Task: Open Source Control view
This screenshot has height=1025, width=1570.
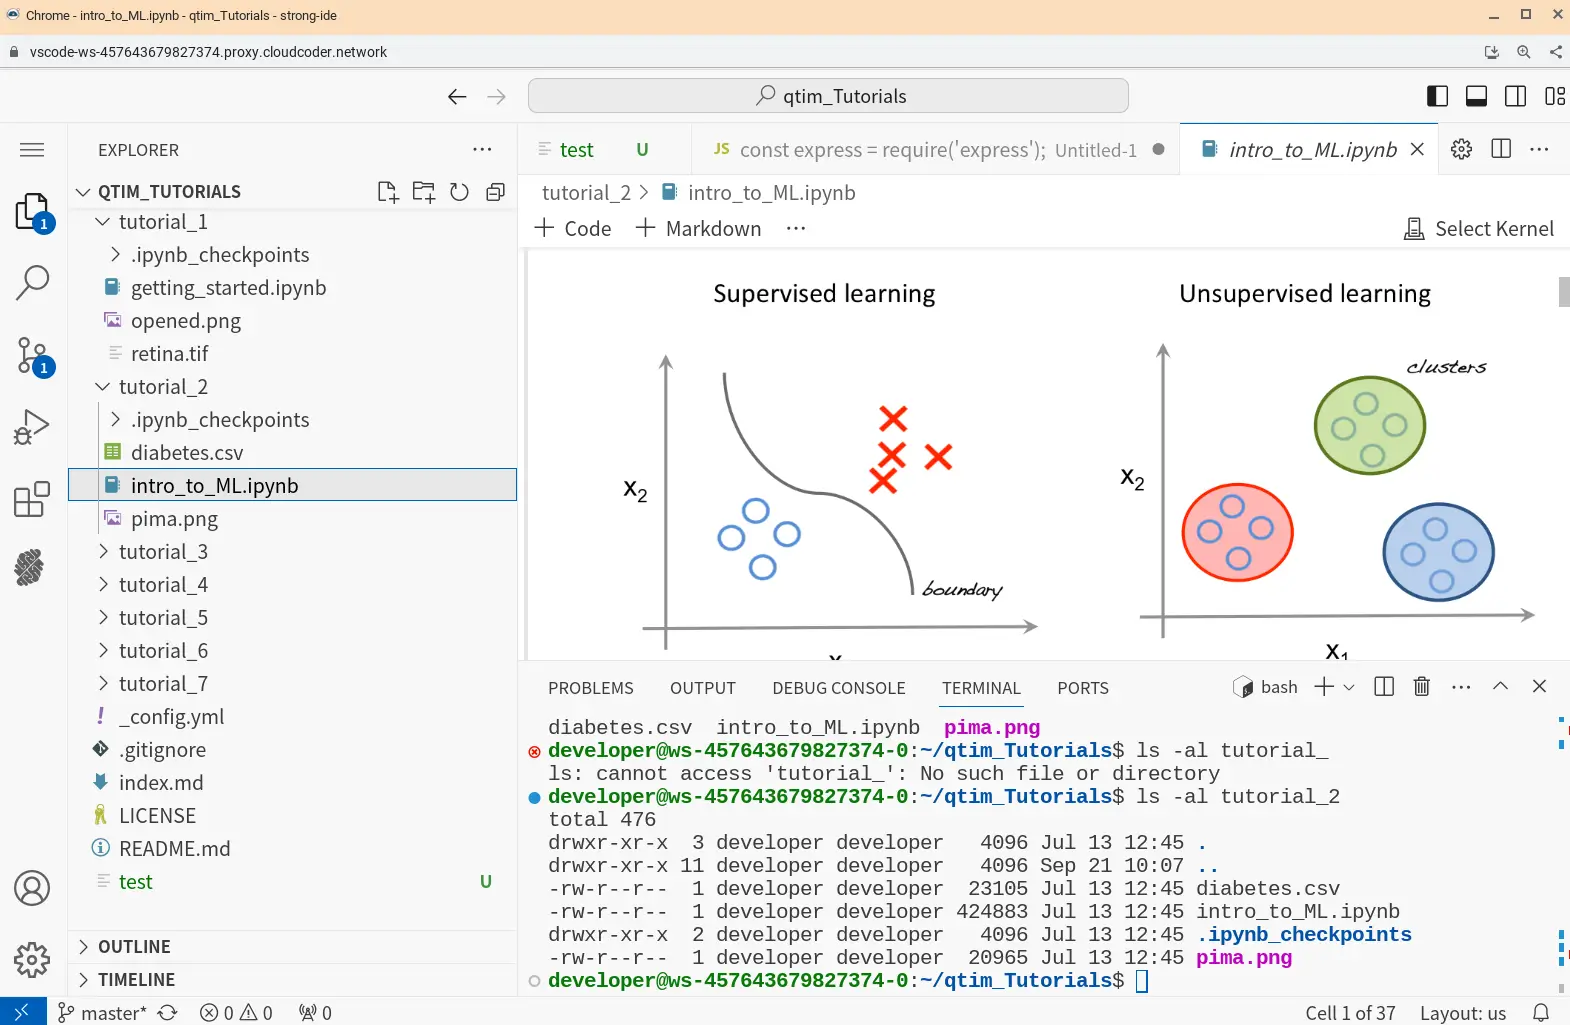Action: (x=32, y=355)
